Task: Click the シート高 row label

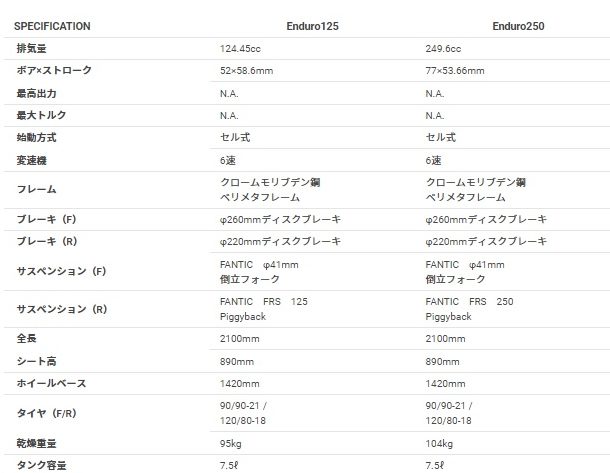Action: coord(36,361)
